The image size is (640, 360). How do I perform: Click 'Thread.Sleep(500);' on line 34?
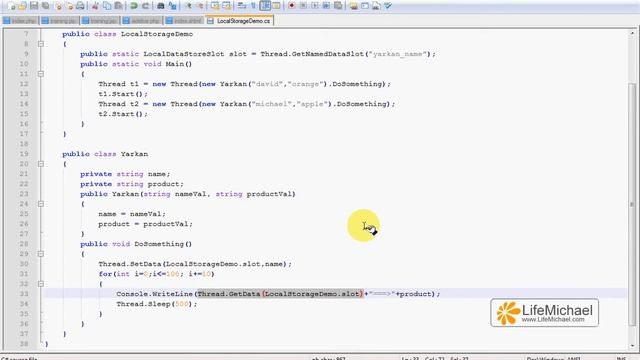click(157, 304)
